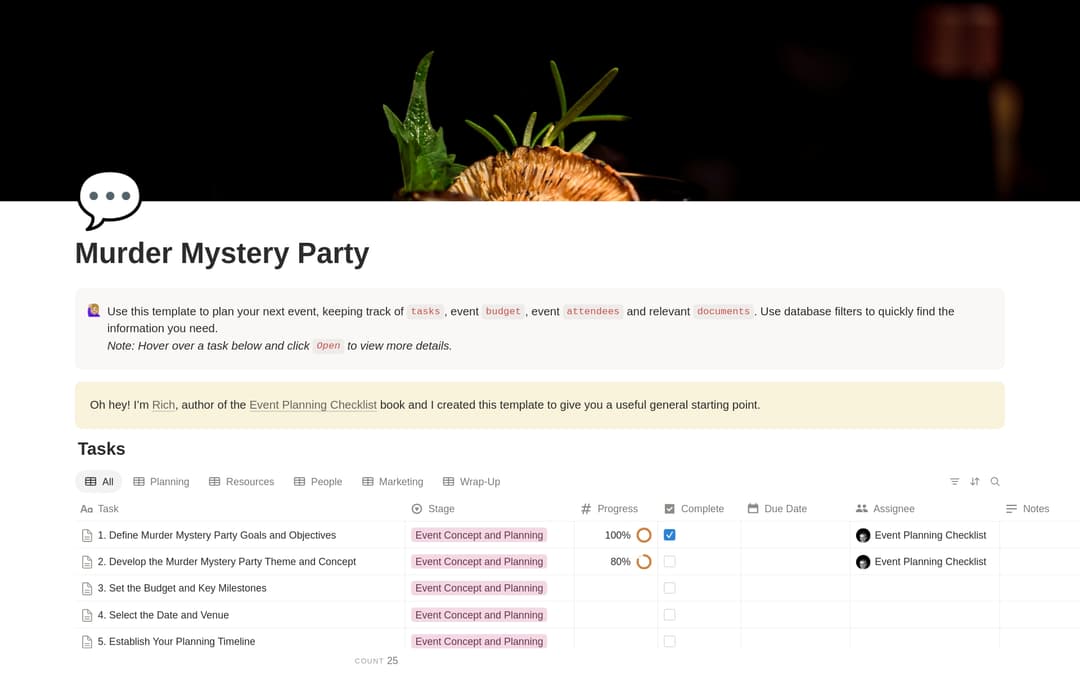Open the database filter icon
1080x674 pixels.
(x=955, y=481)
